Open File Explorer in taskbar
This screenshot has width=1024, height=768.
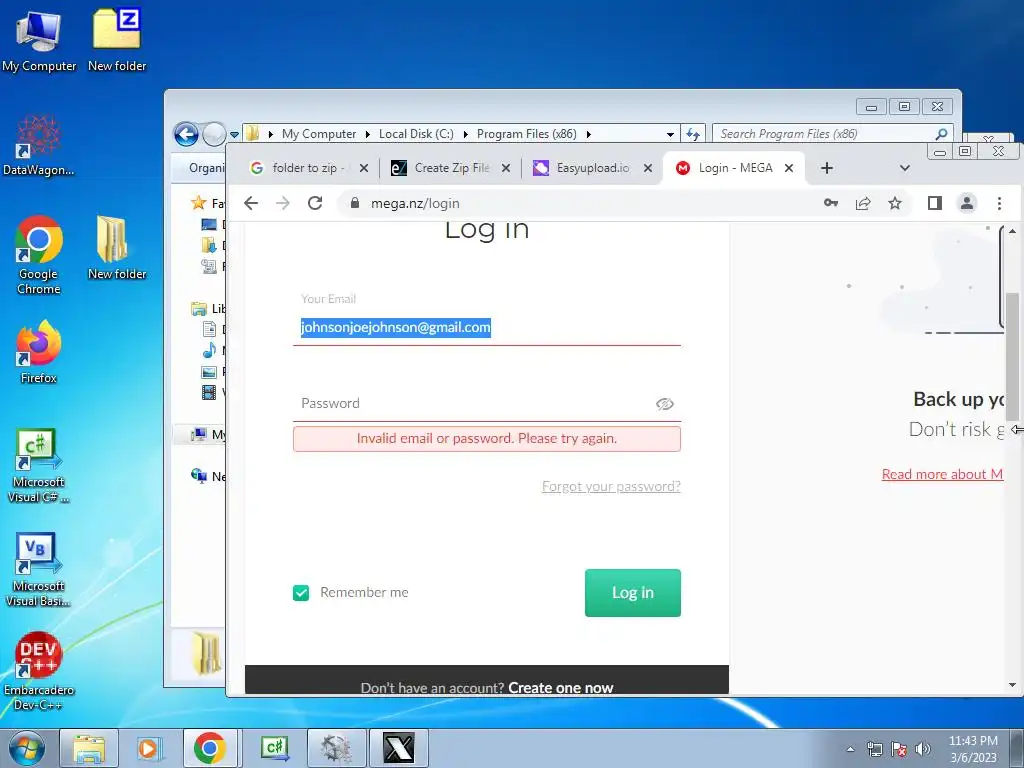[x=89, y=748]
